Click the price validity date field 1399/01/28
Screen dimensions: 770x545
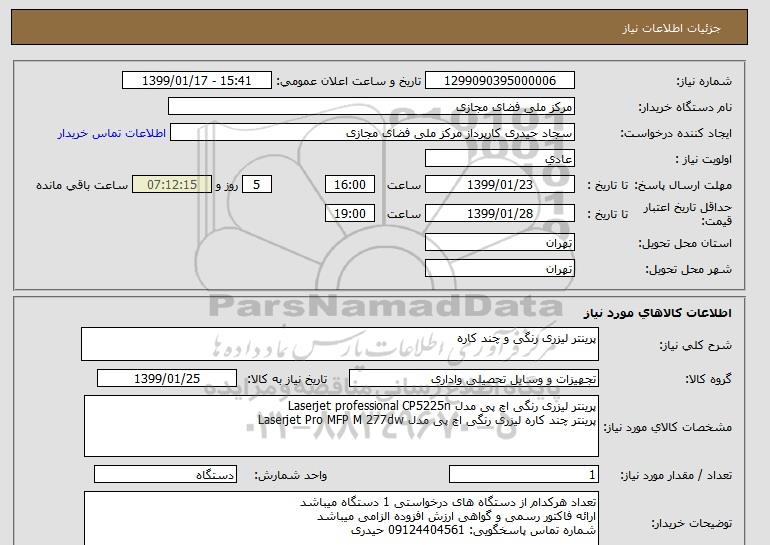[x=499, y=213]
